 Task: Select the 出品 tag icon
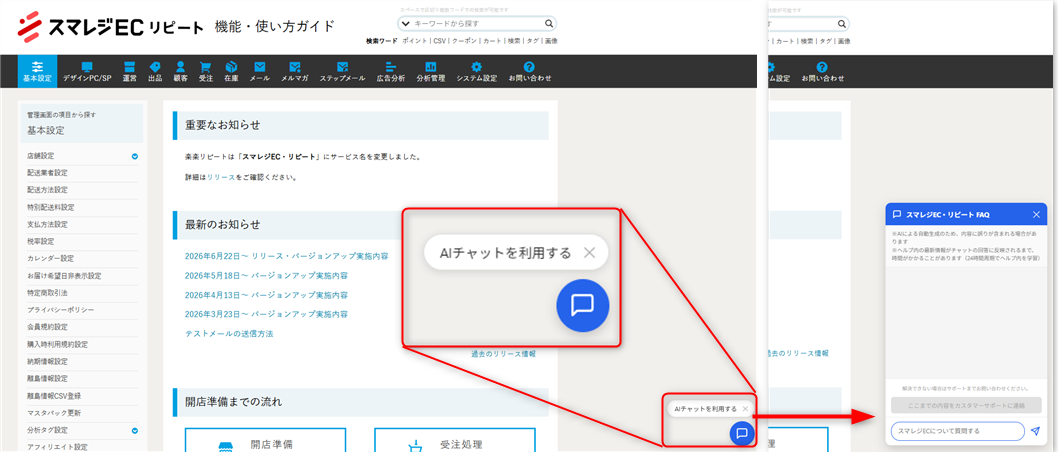point(155,67)
